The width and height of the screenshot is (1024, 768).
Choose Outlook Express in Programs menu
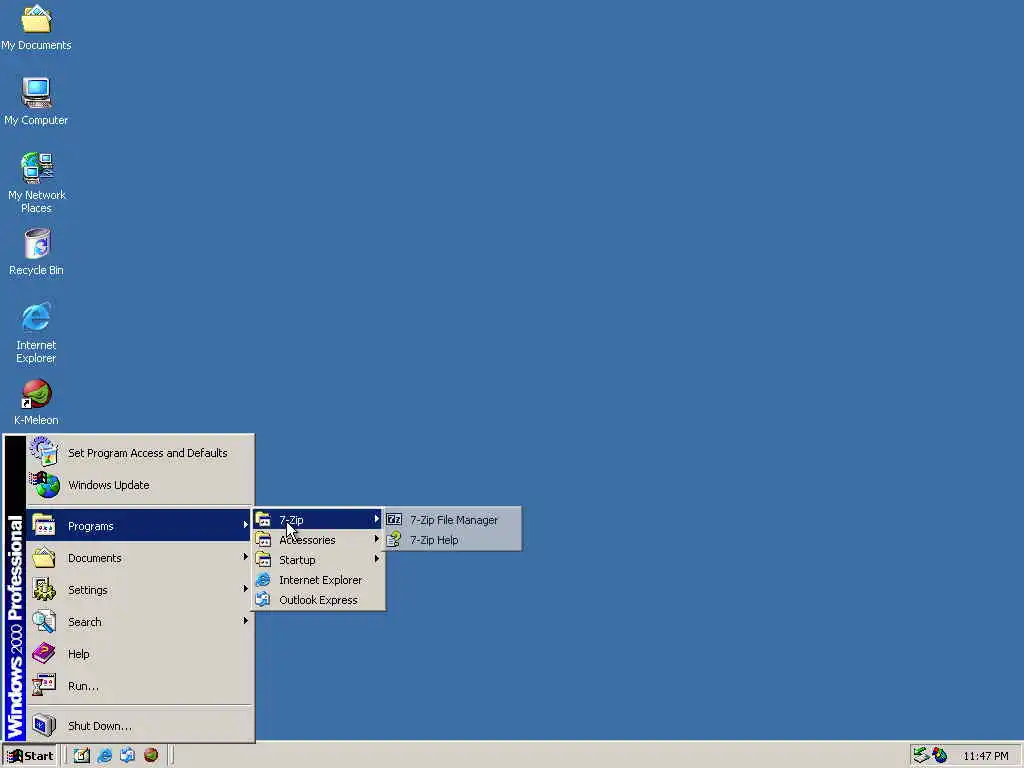click(318, 600)
